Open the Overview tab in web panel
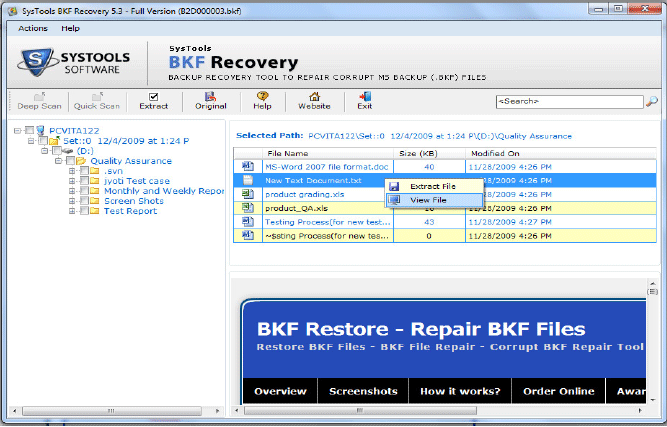 (280, 391)
